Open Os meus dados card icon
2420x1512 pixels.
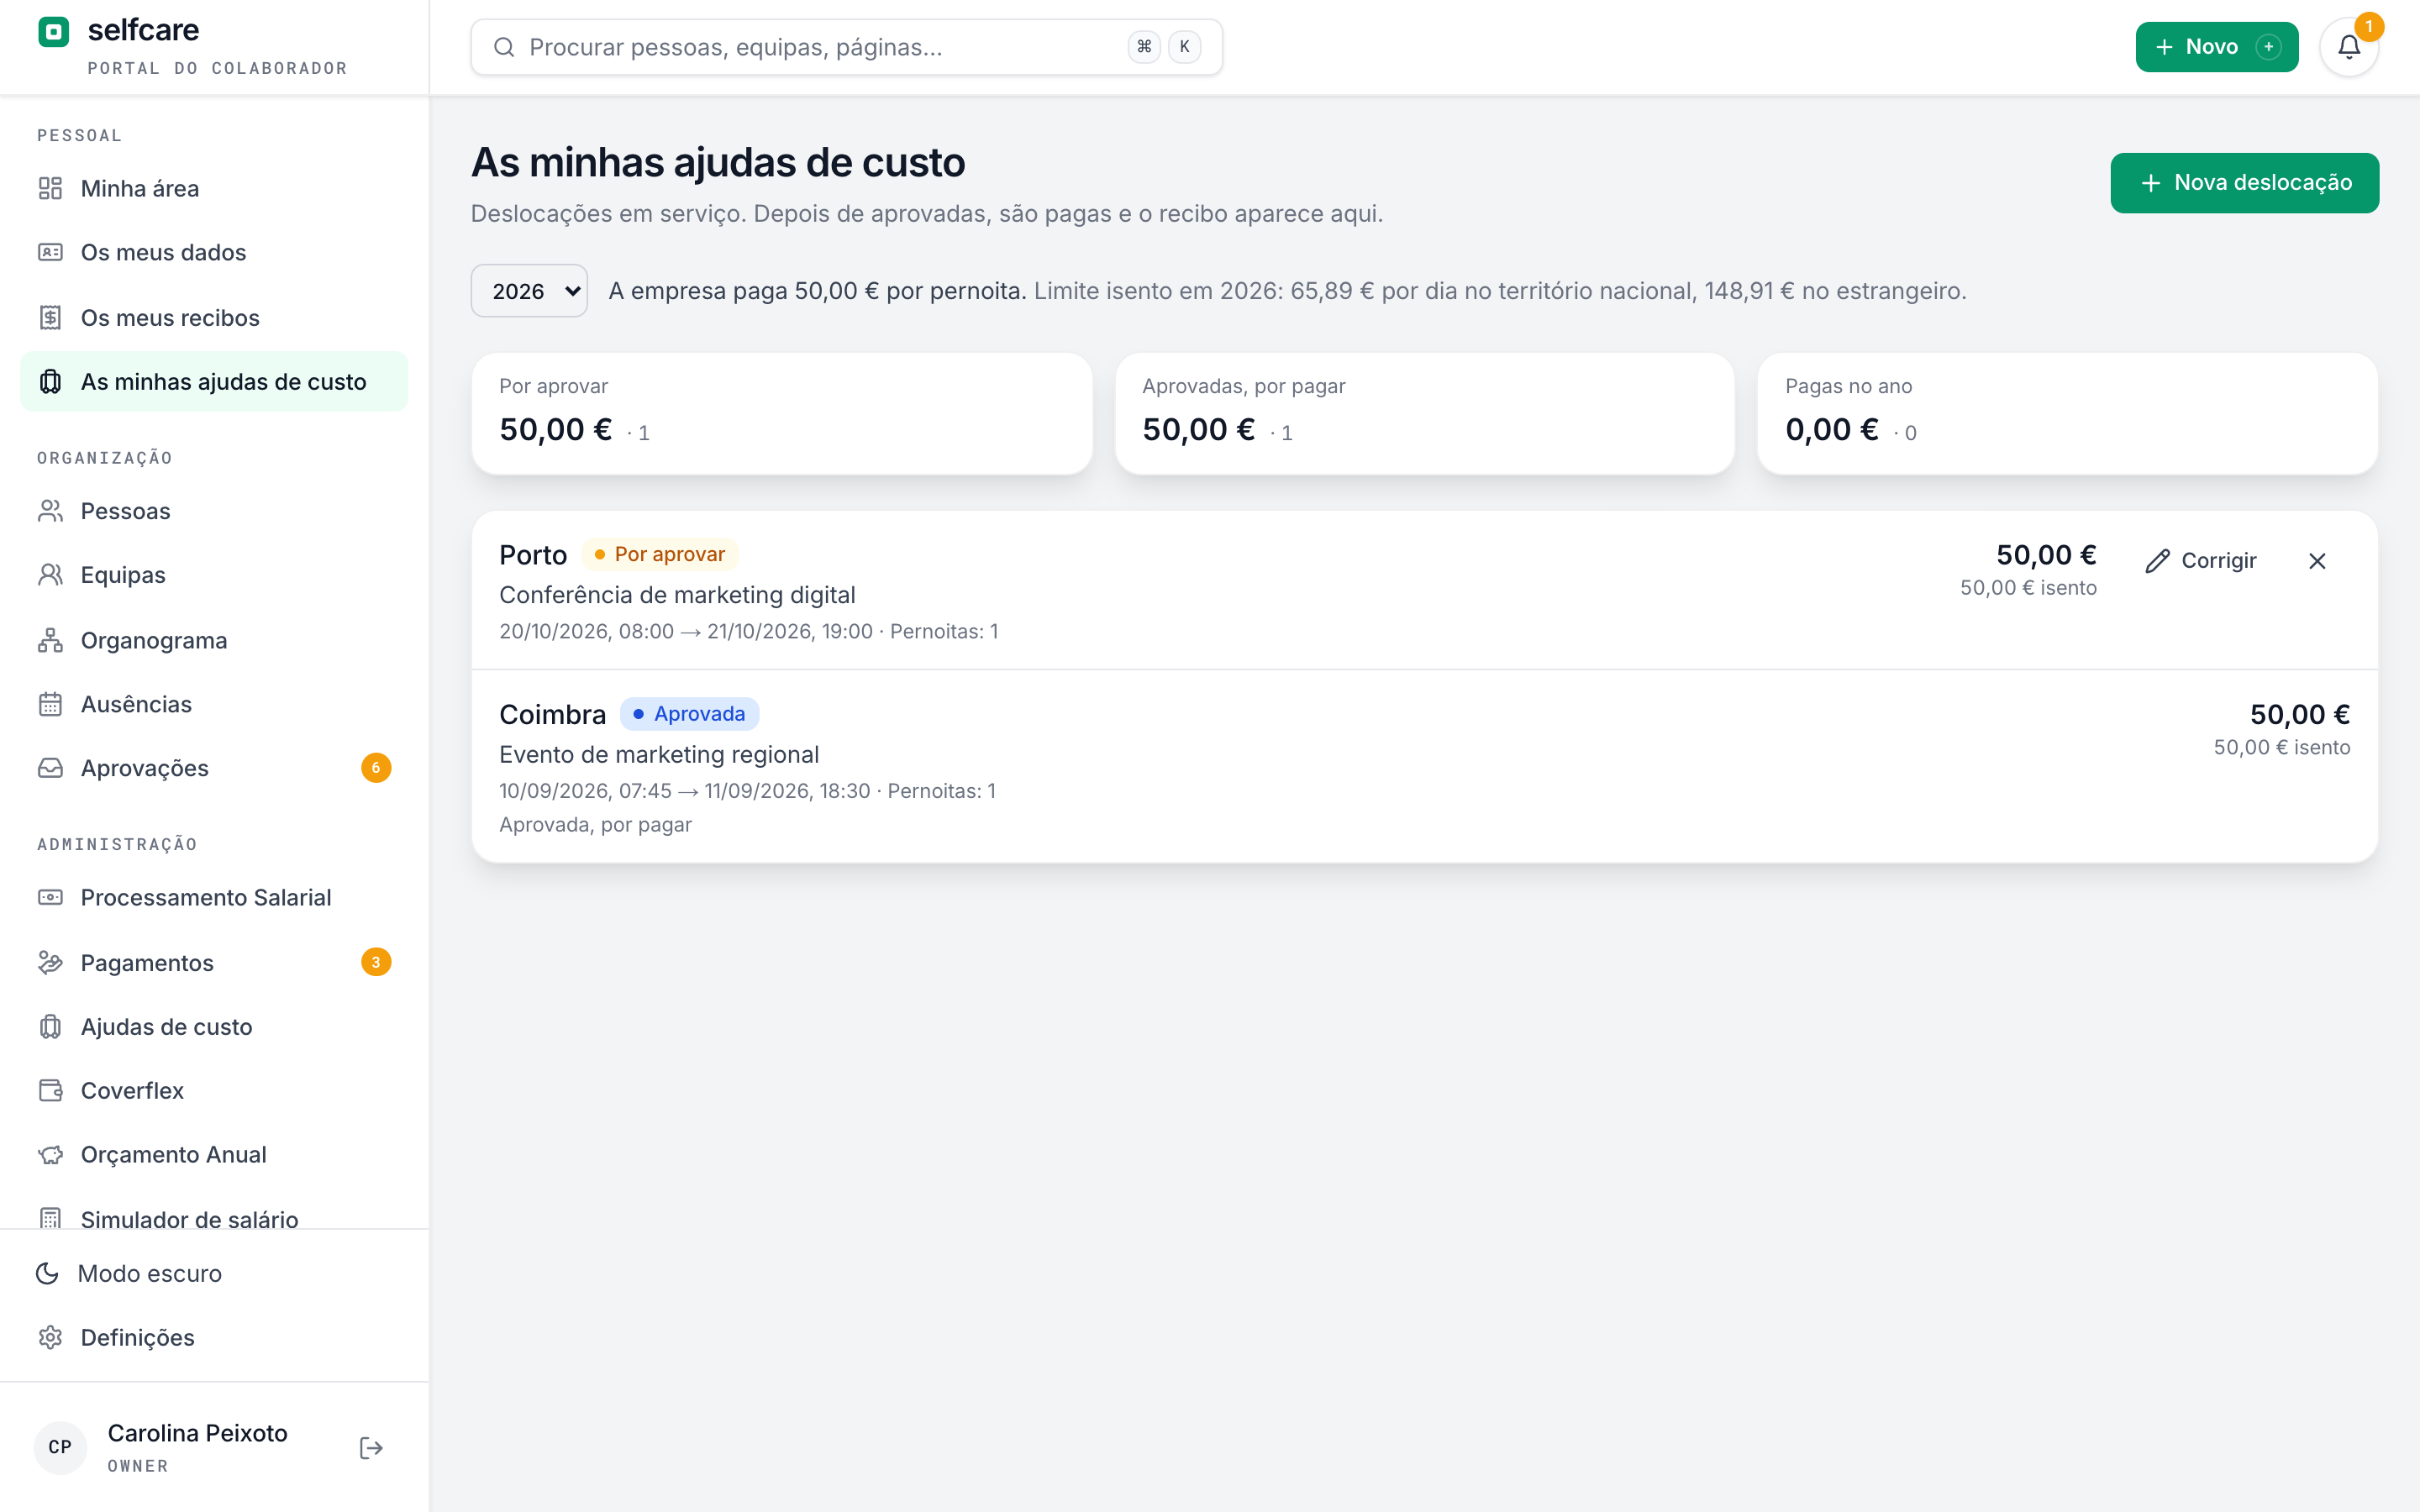[50, 252]
